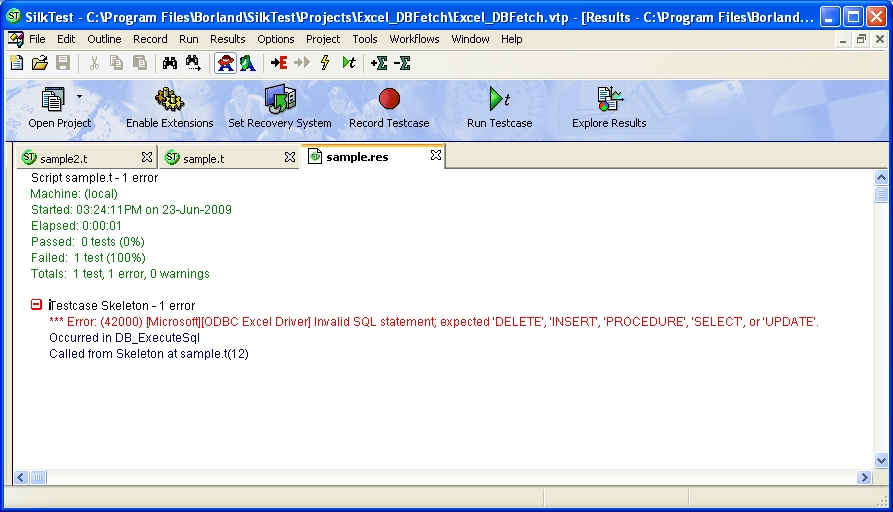This screenshot has height=512, width=893.
Task: Click the 'Occurred in DB_ExecuteSql' line
Action: [x=124, y=338]
